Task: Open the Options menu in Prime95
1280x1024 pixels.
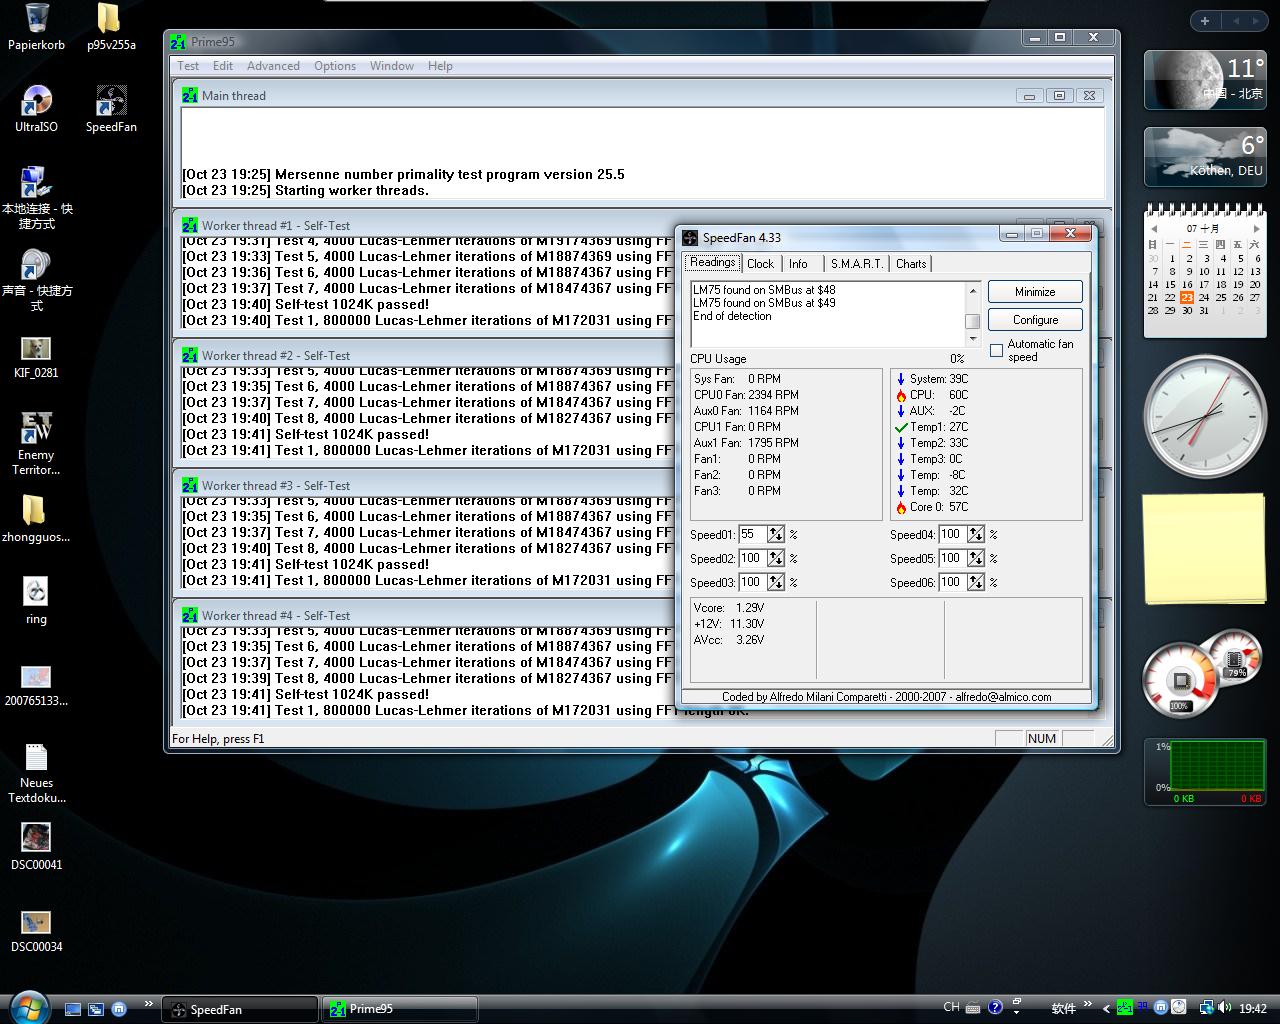Action: 335,66
